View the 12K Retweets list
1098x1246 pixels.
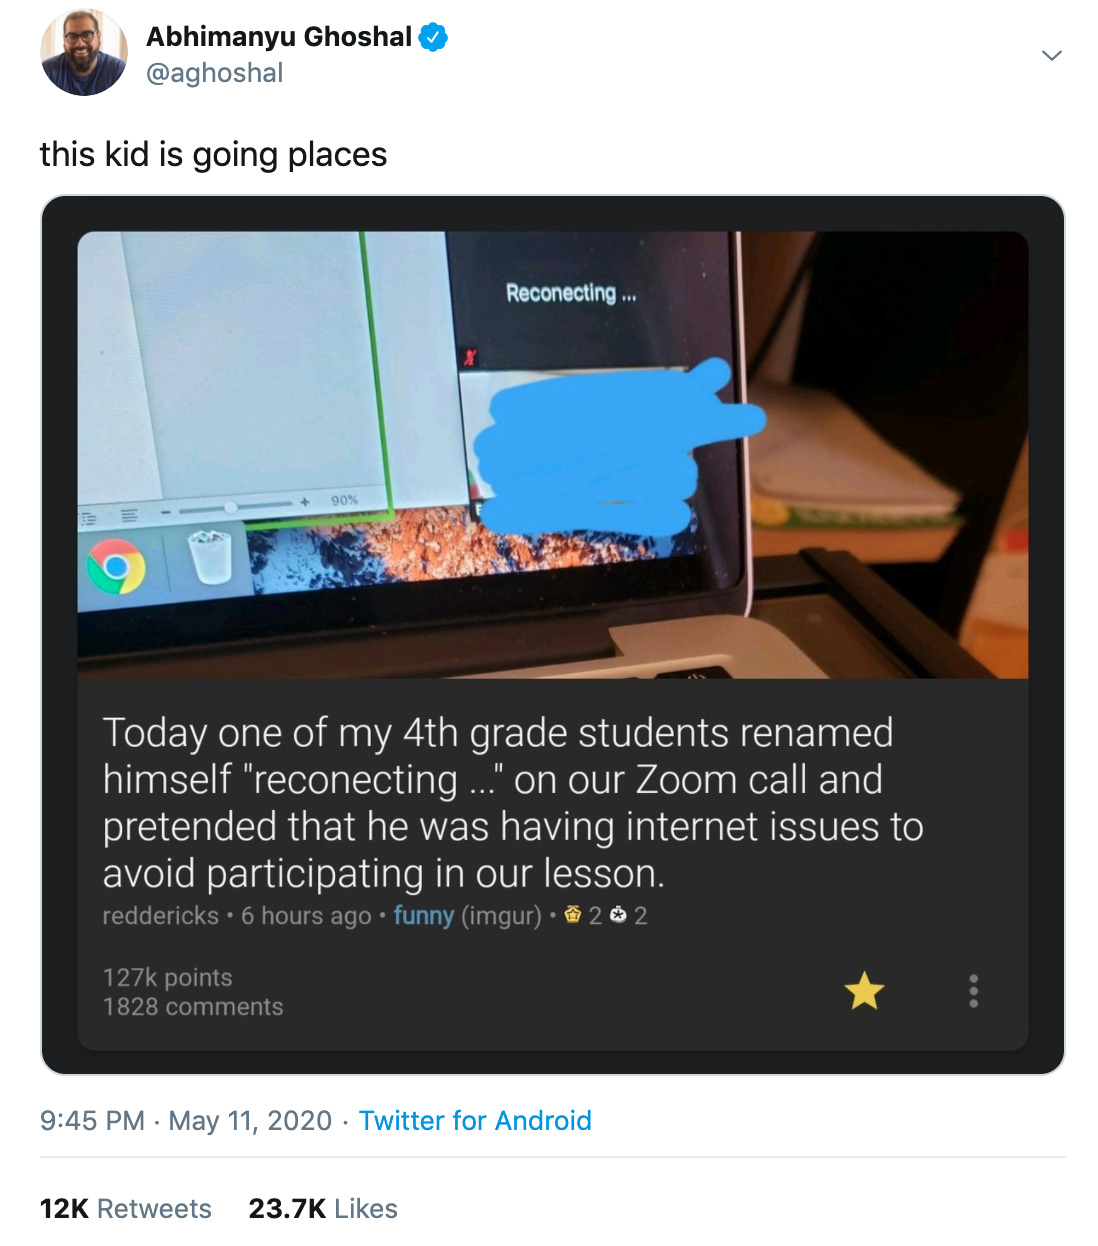pos(126,1208)
